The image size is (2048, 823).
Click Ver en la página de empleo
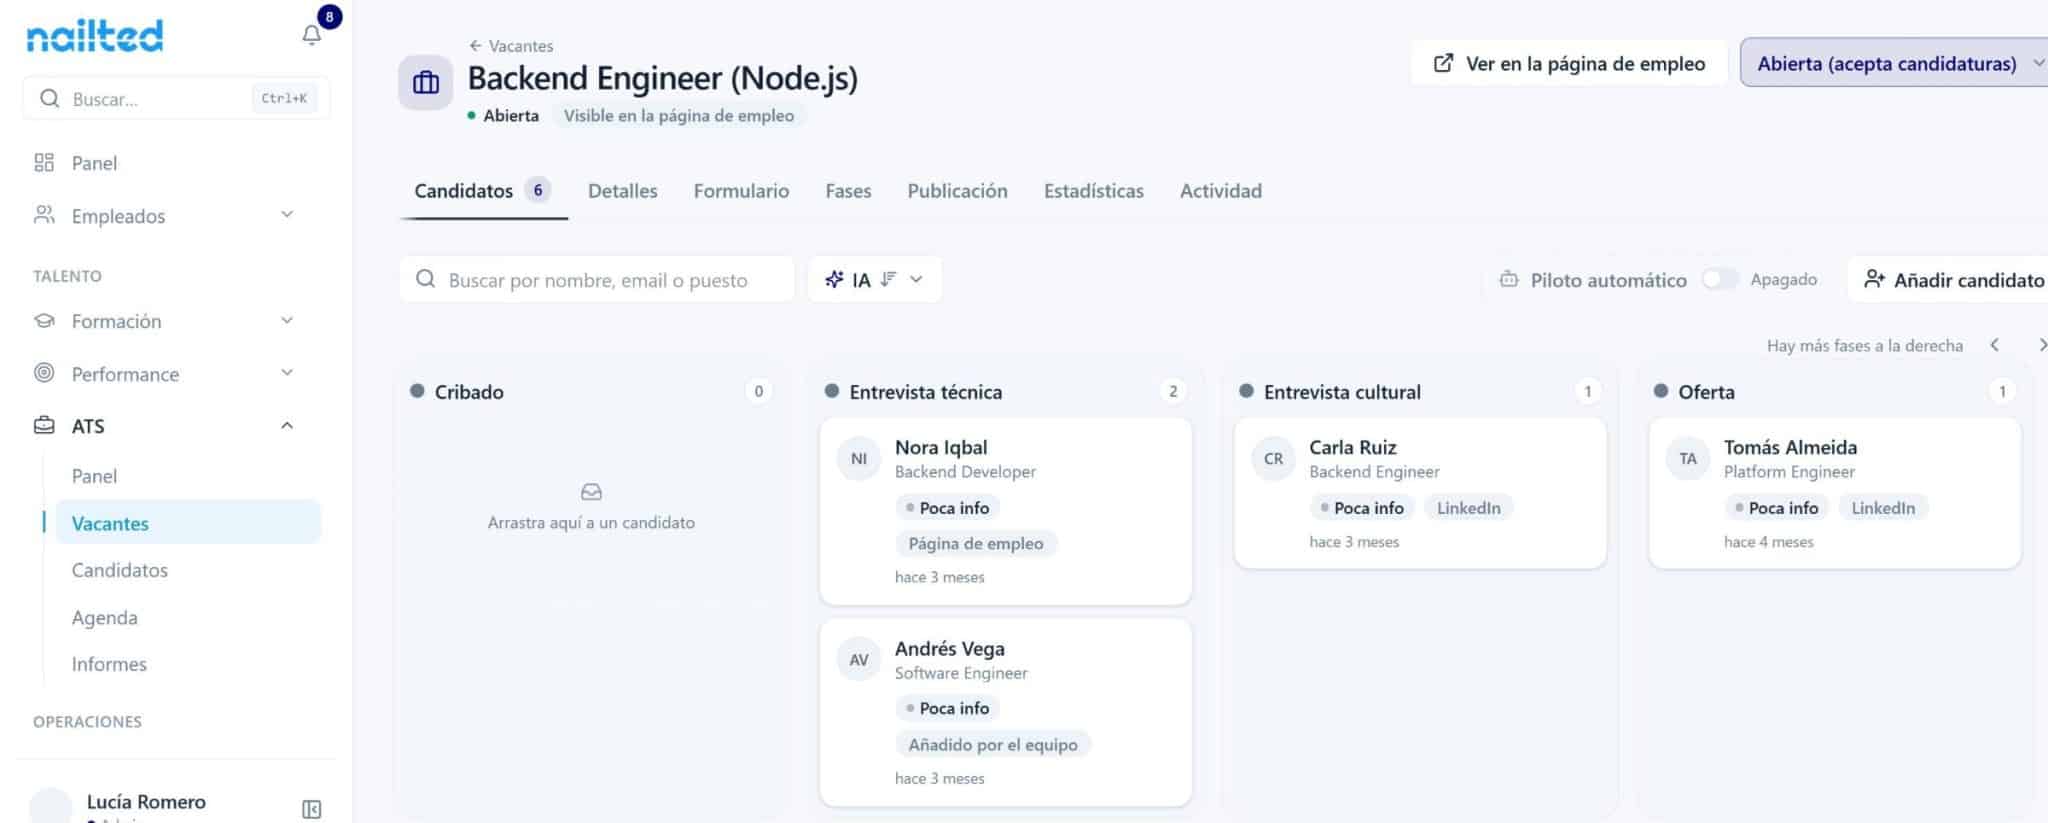click(x=1569, y=63)
